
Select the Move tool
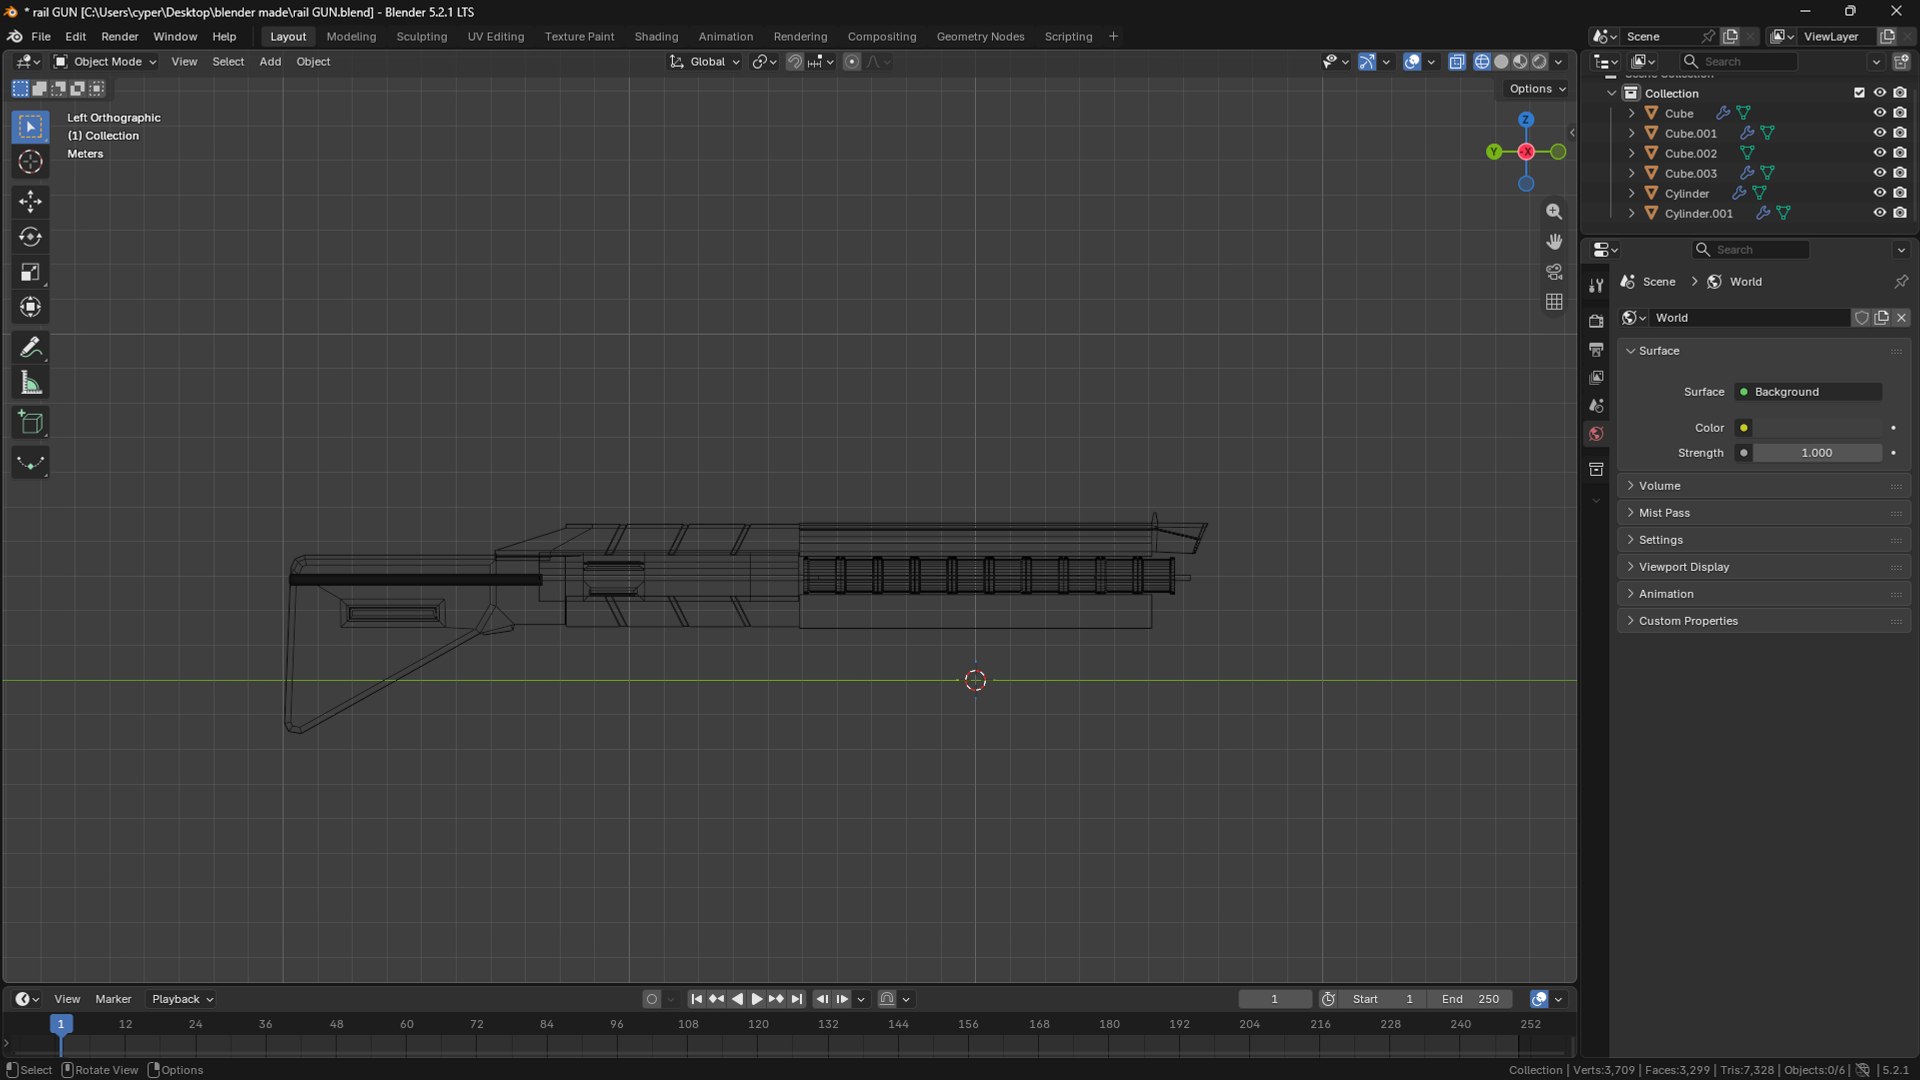(x=30, y=202)
